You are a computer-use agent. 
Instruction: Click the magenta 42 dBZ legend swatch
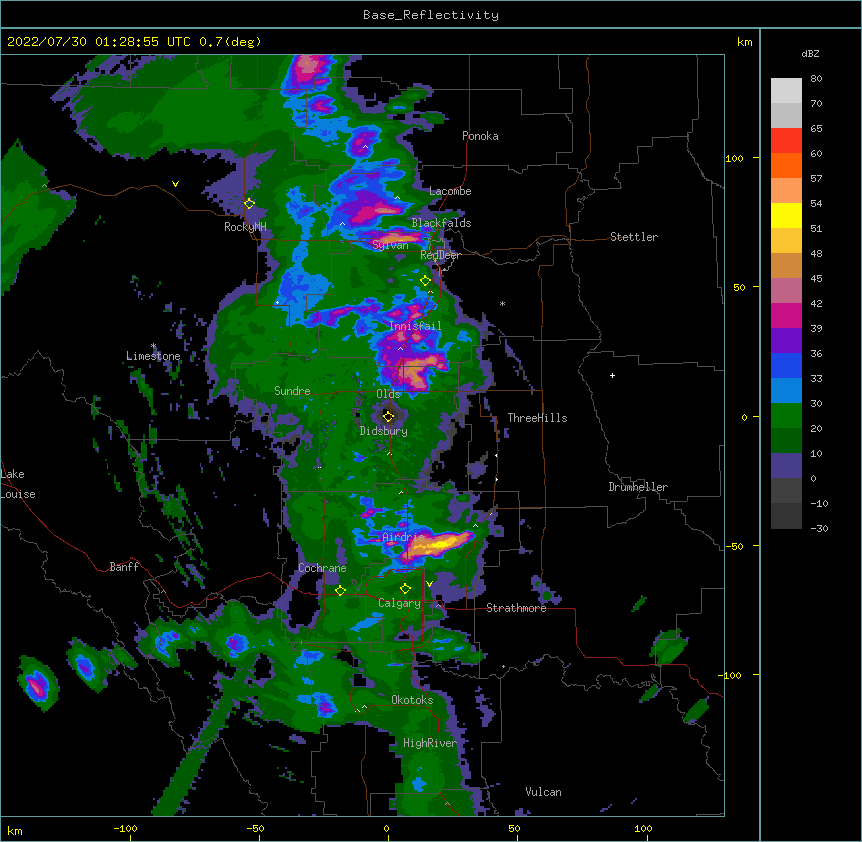pos(786,315)
